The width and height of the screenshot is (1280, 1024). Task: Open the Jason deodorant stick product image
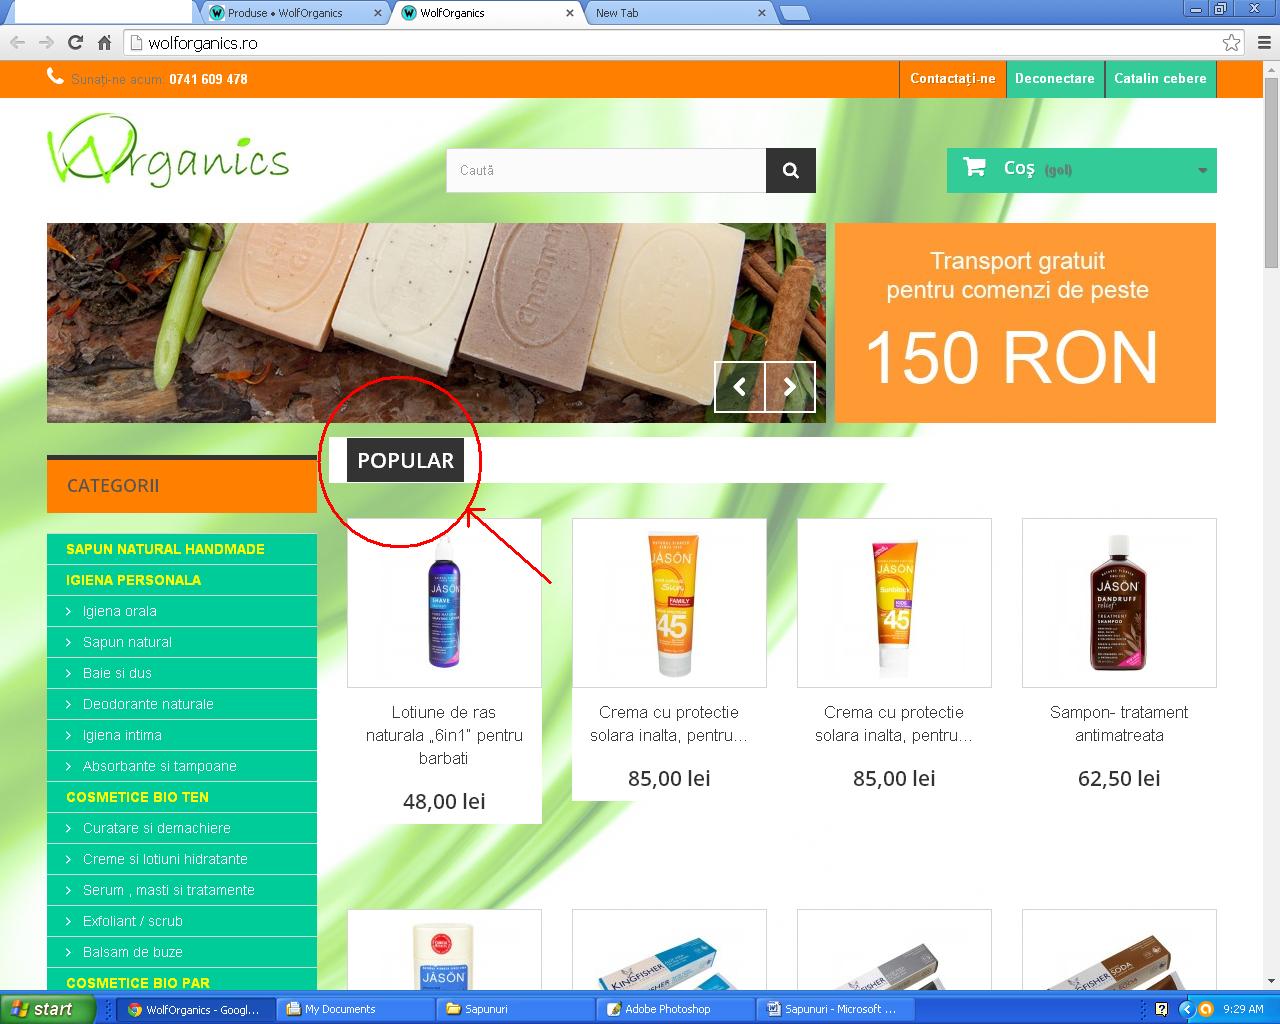point(444,950)
